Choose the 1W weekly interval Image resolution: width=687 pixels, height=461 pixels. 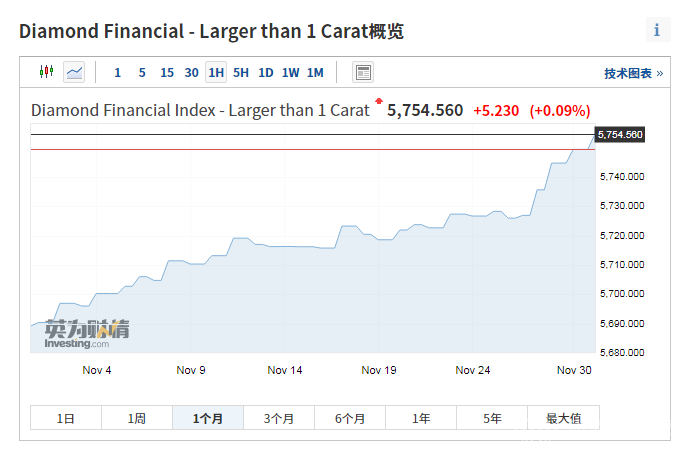(x=290, y=72)
